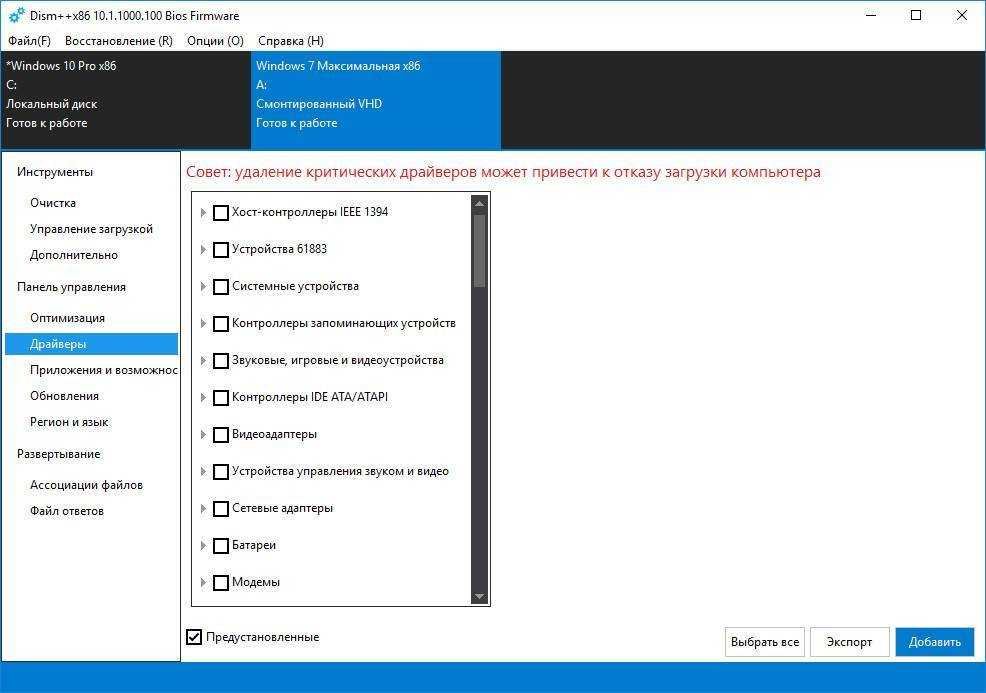Open the Восстановление (R) menu

pyautogui.click(x=119, y=41)
